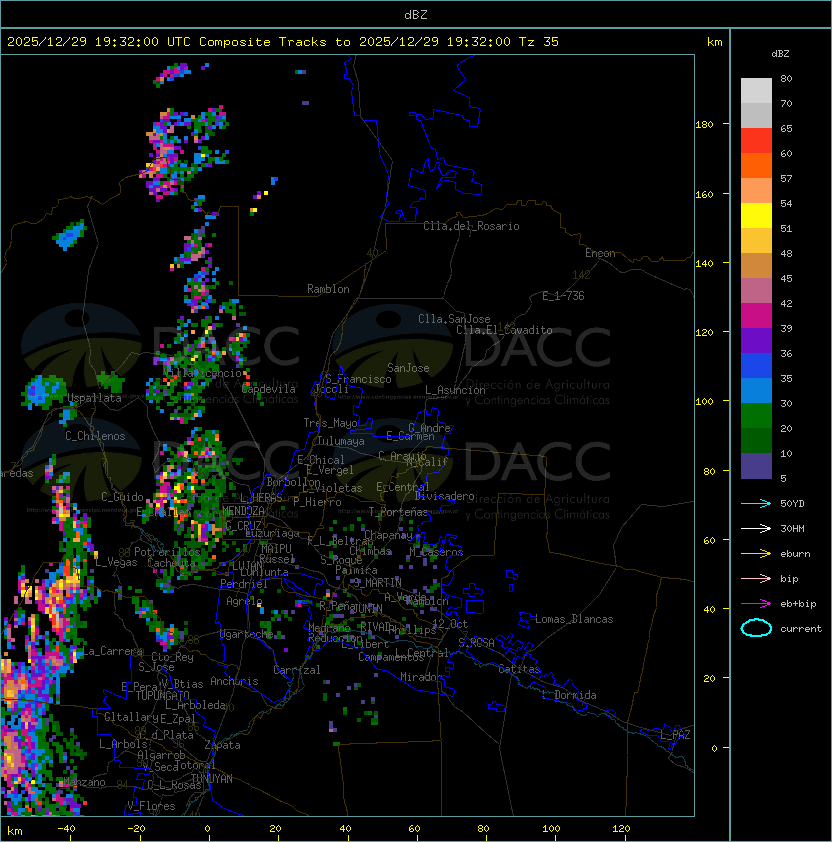This screenshot has width=832, height=842.
Task: Click the Mirador map label
Action: pyautogui.click(x=421, y=677)
